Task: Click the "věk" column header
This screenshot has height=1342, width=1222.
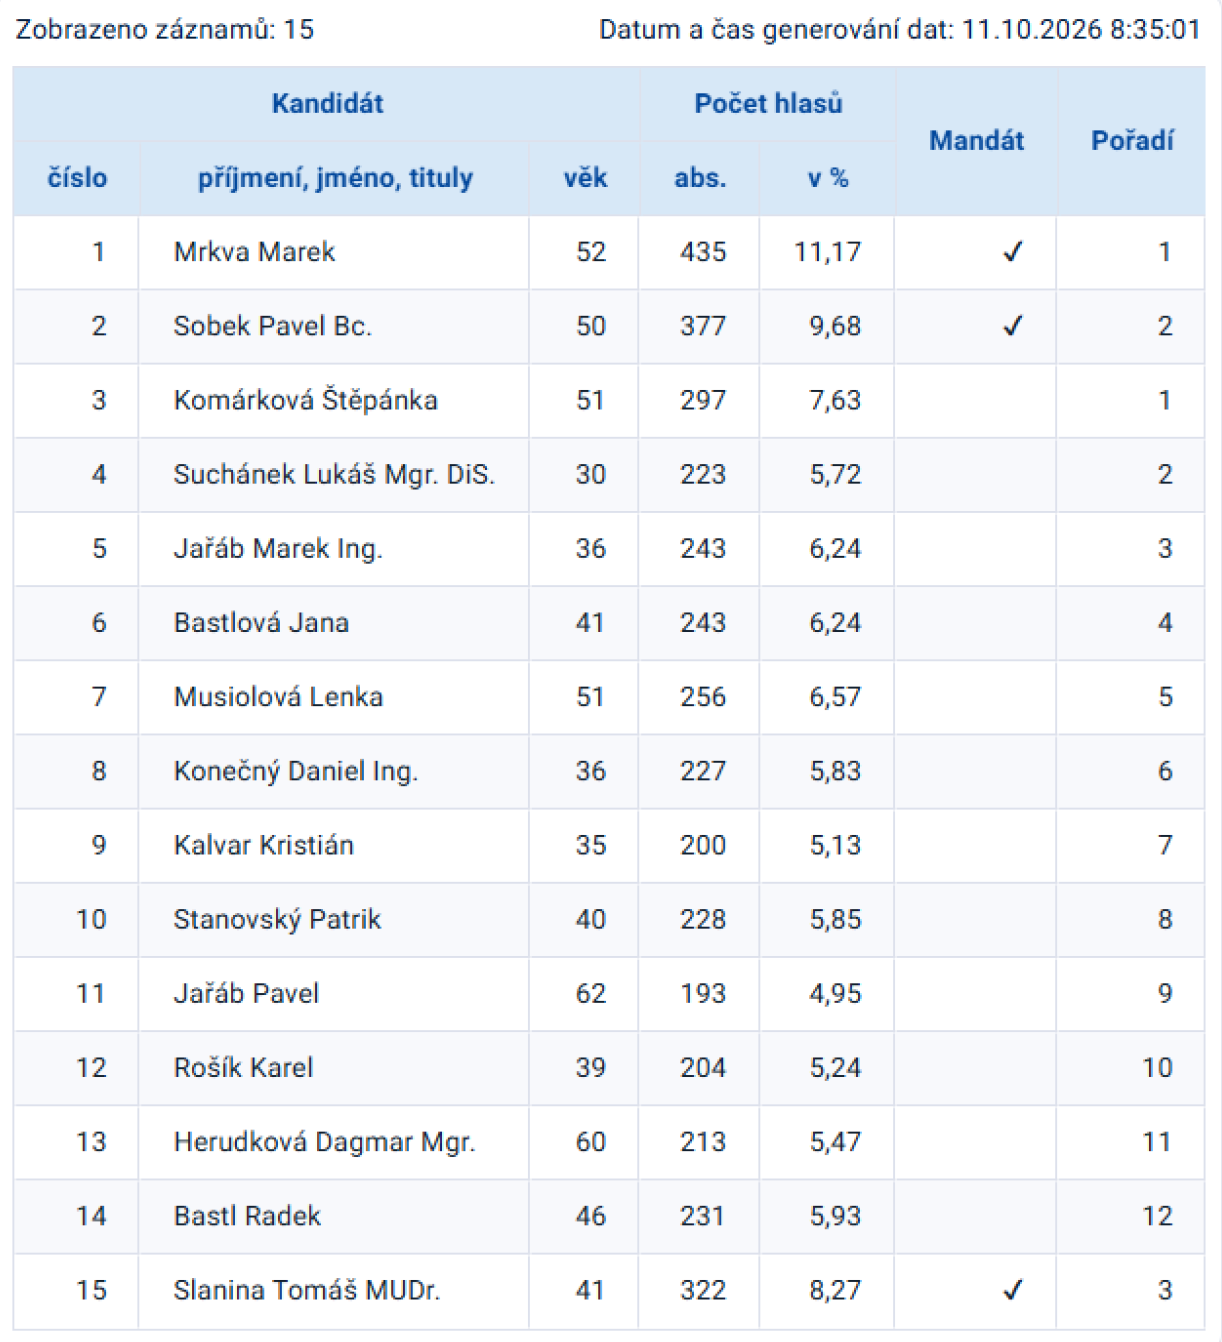Action: tap(585, 178)
